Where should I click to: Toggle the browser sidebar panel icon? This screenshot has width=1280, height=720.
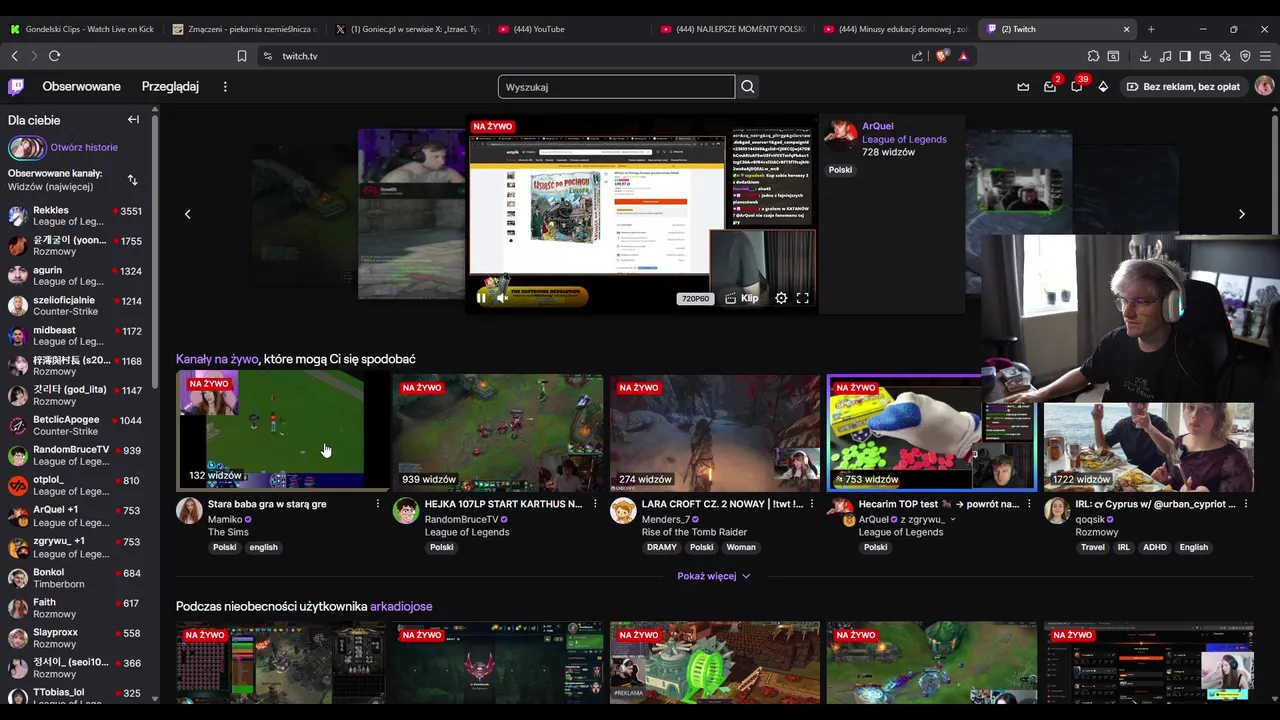1185,56
